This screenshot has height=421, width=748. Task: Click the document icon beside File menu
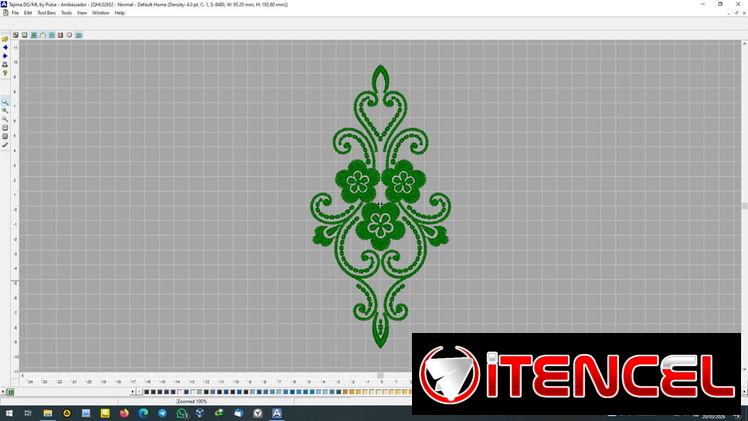click(x=5, y=13)
